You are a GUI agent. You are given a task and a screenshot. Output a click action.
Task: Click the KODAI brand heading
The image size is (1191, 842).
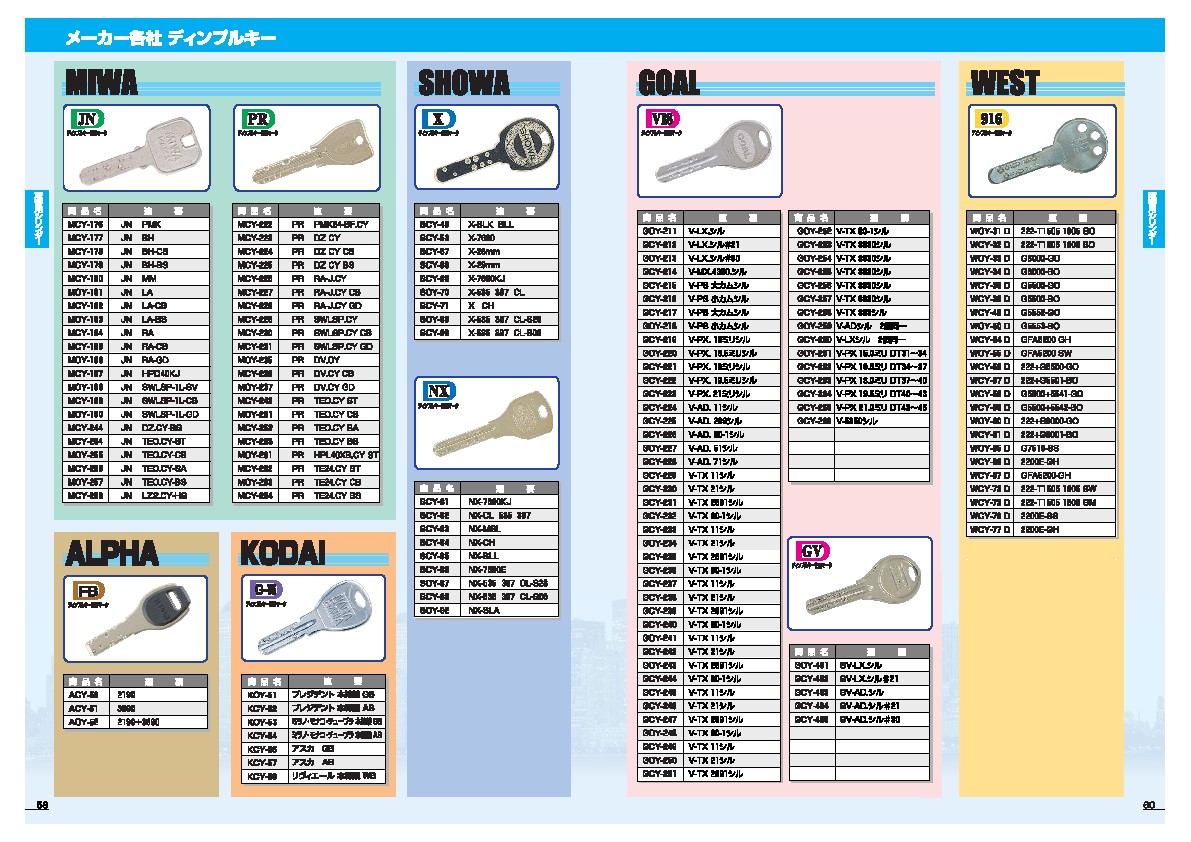click(283, 552)
